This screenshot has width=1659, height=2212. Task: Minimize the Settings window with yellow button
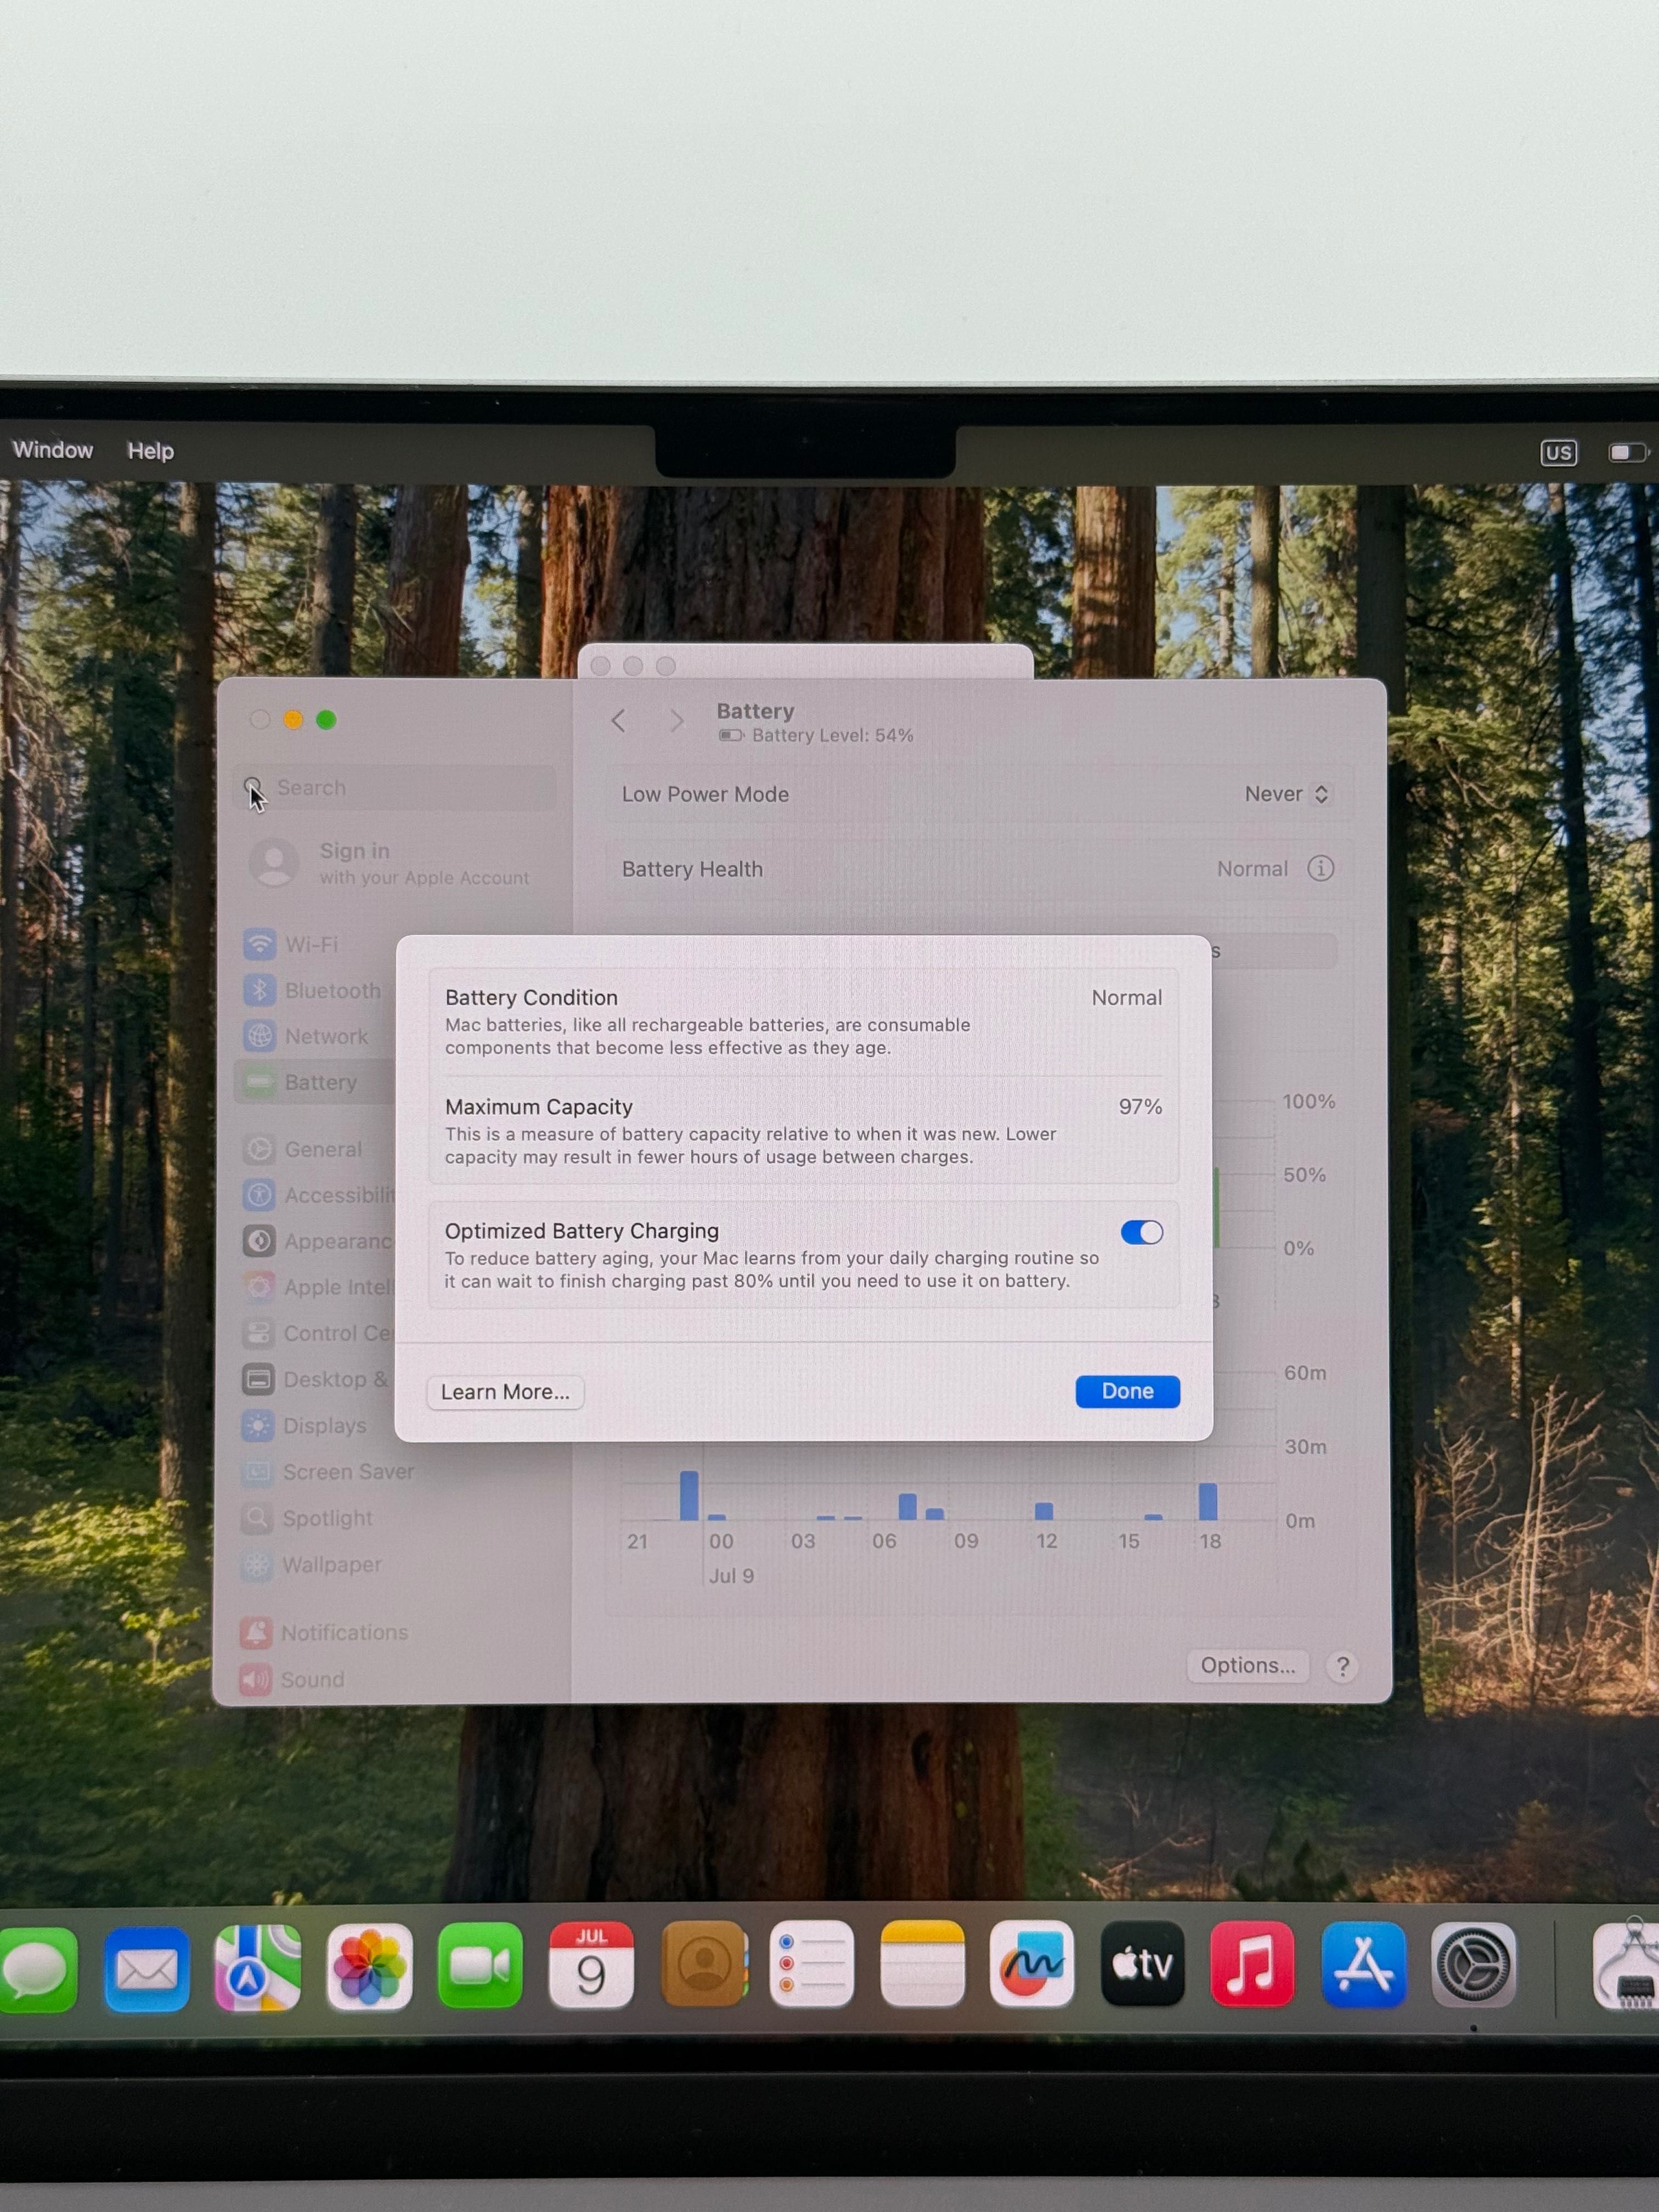pyautogui.click(x=293, y=720)
